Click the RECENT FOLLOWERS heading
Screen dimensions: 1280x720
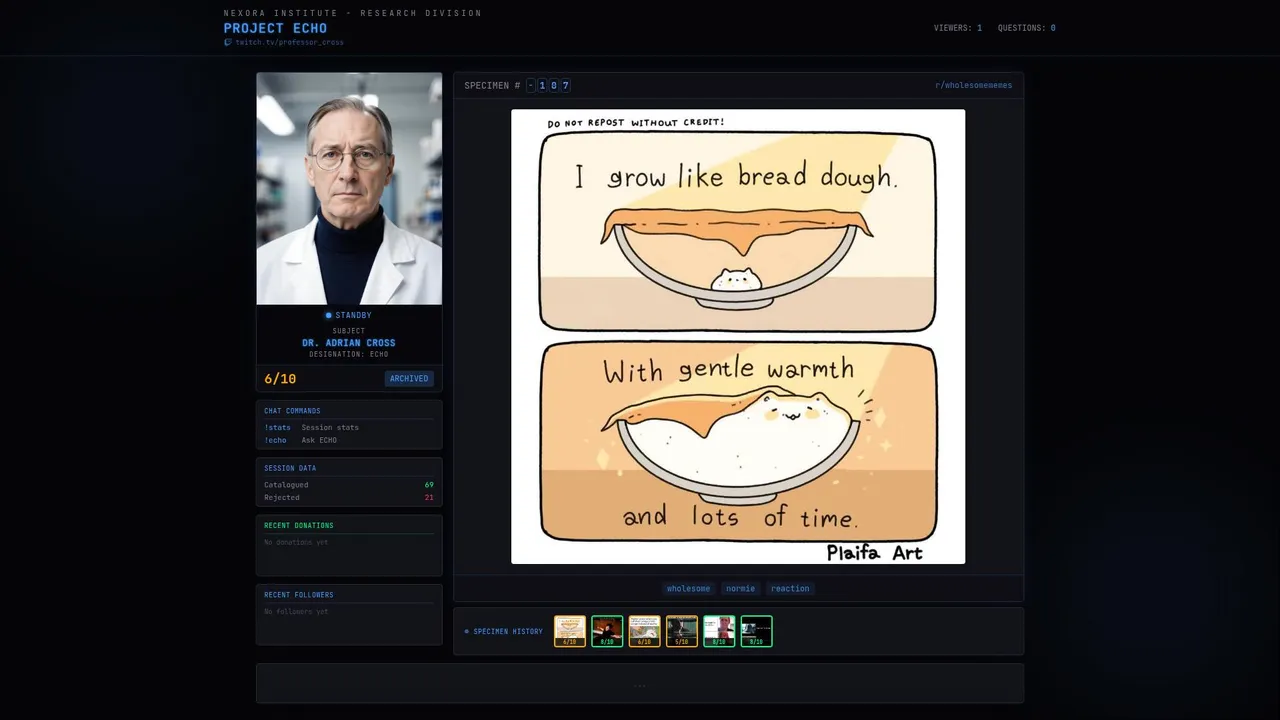point(299,595)
